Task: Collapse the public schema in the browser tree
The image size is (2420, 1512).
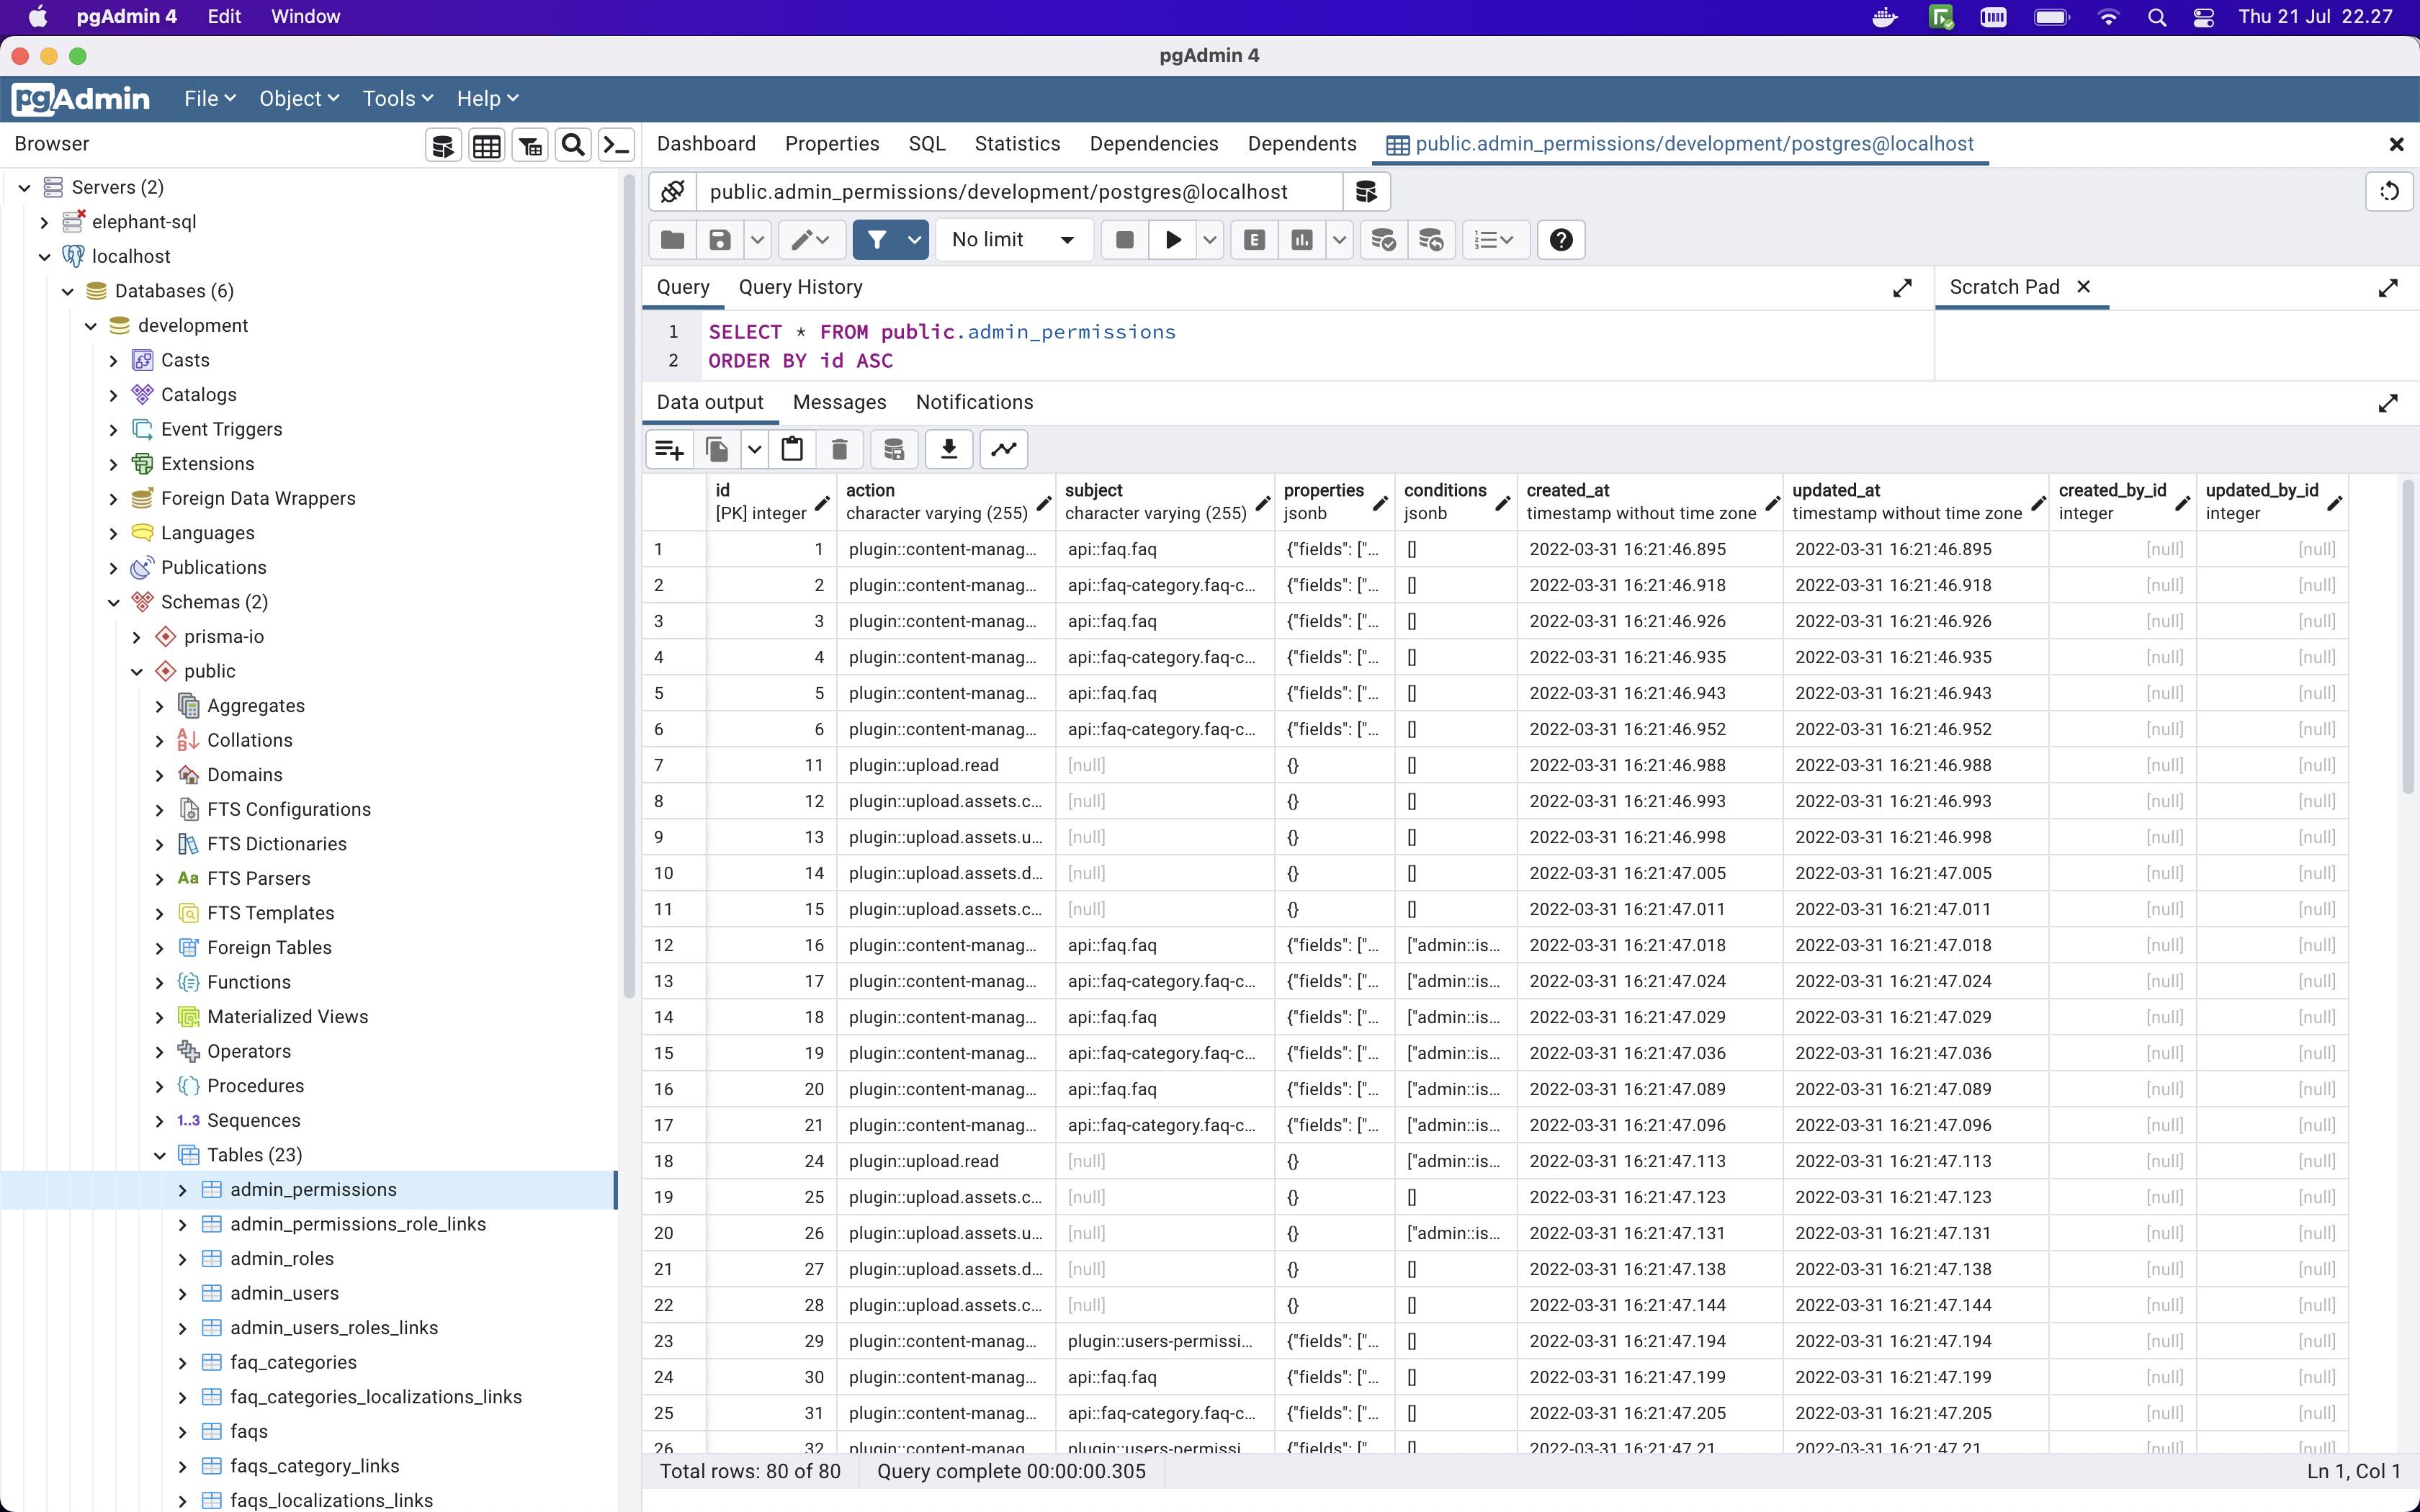Action: [x=137, y=671]
